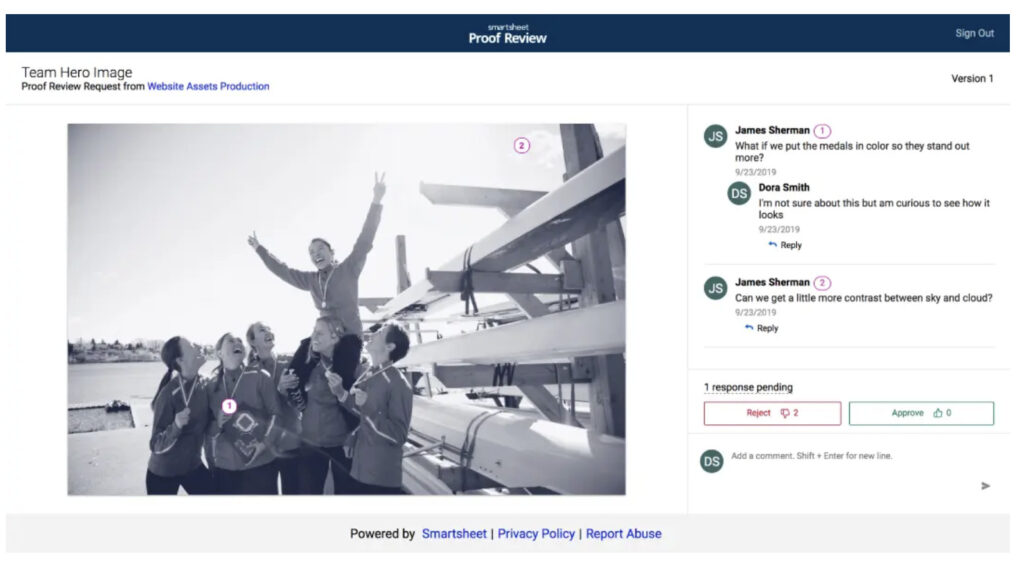
Task: Click the send comment arrow icon
Action: pos(985,486)
